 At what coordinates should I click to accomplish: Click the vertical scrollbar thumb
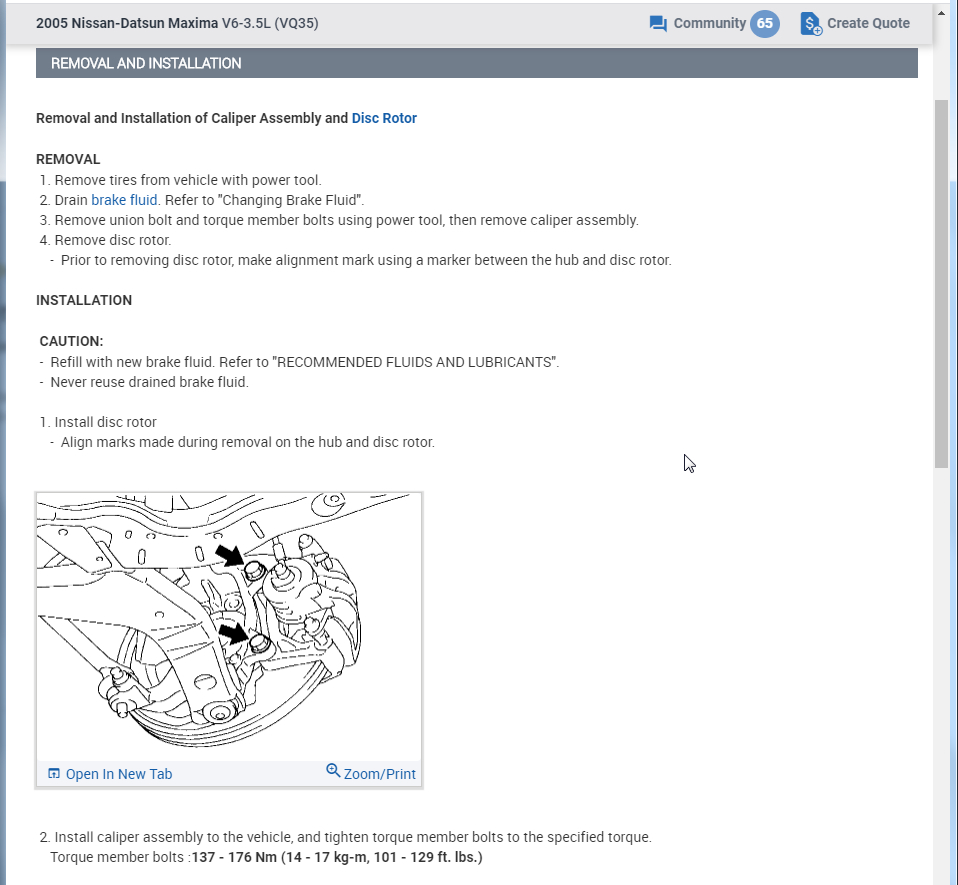coord(941,284)
